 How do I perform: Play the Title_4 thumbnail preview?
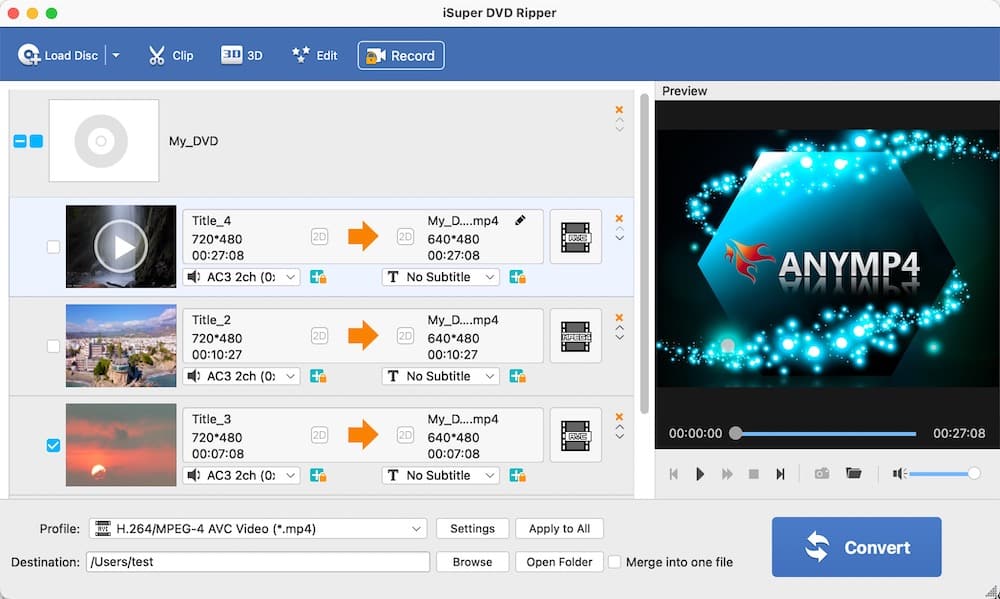click(121, 246)
